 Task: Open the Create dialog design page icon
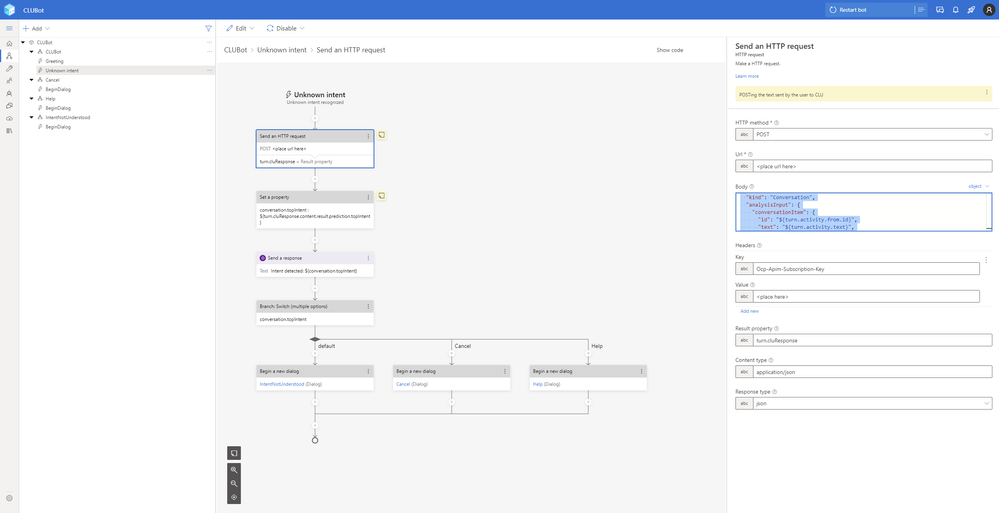(x=9, y=56)
